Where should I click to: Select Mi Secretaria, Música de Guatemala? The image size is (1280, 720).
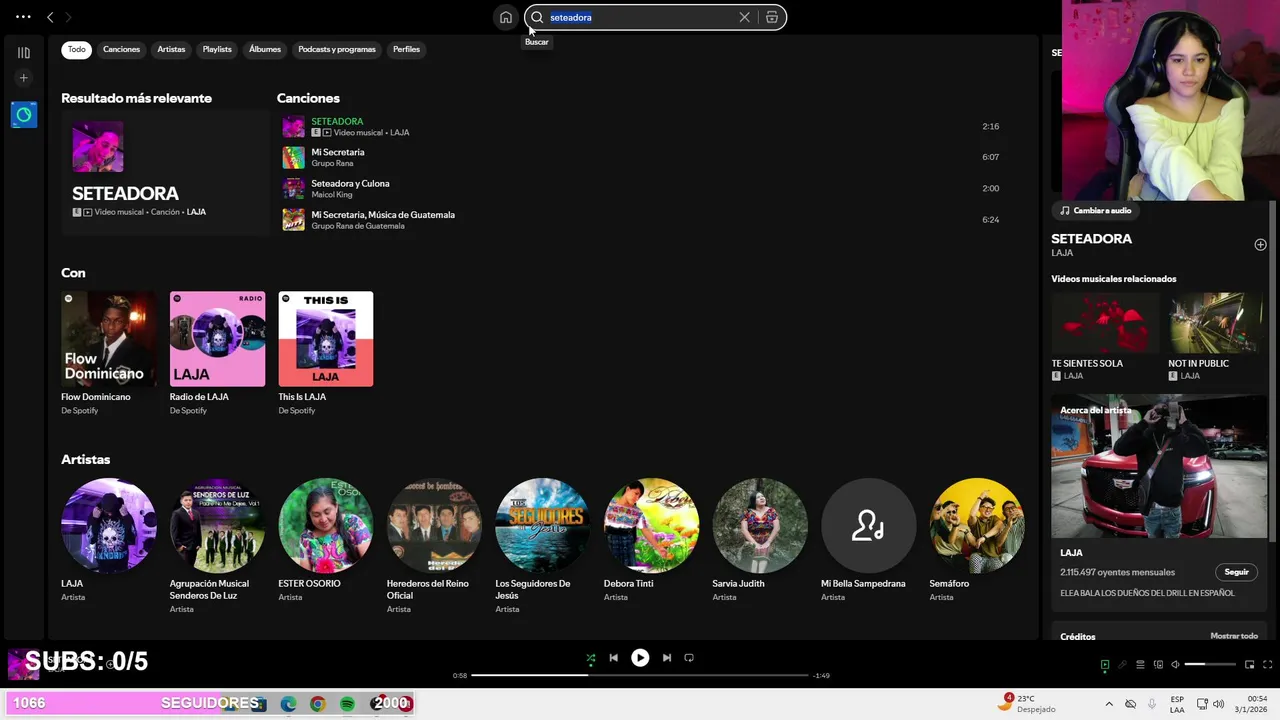[x=642, y=220]
